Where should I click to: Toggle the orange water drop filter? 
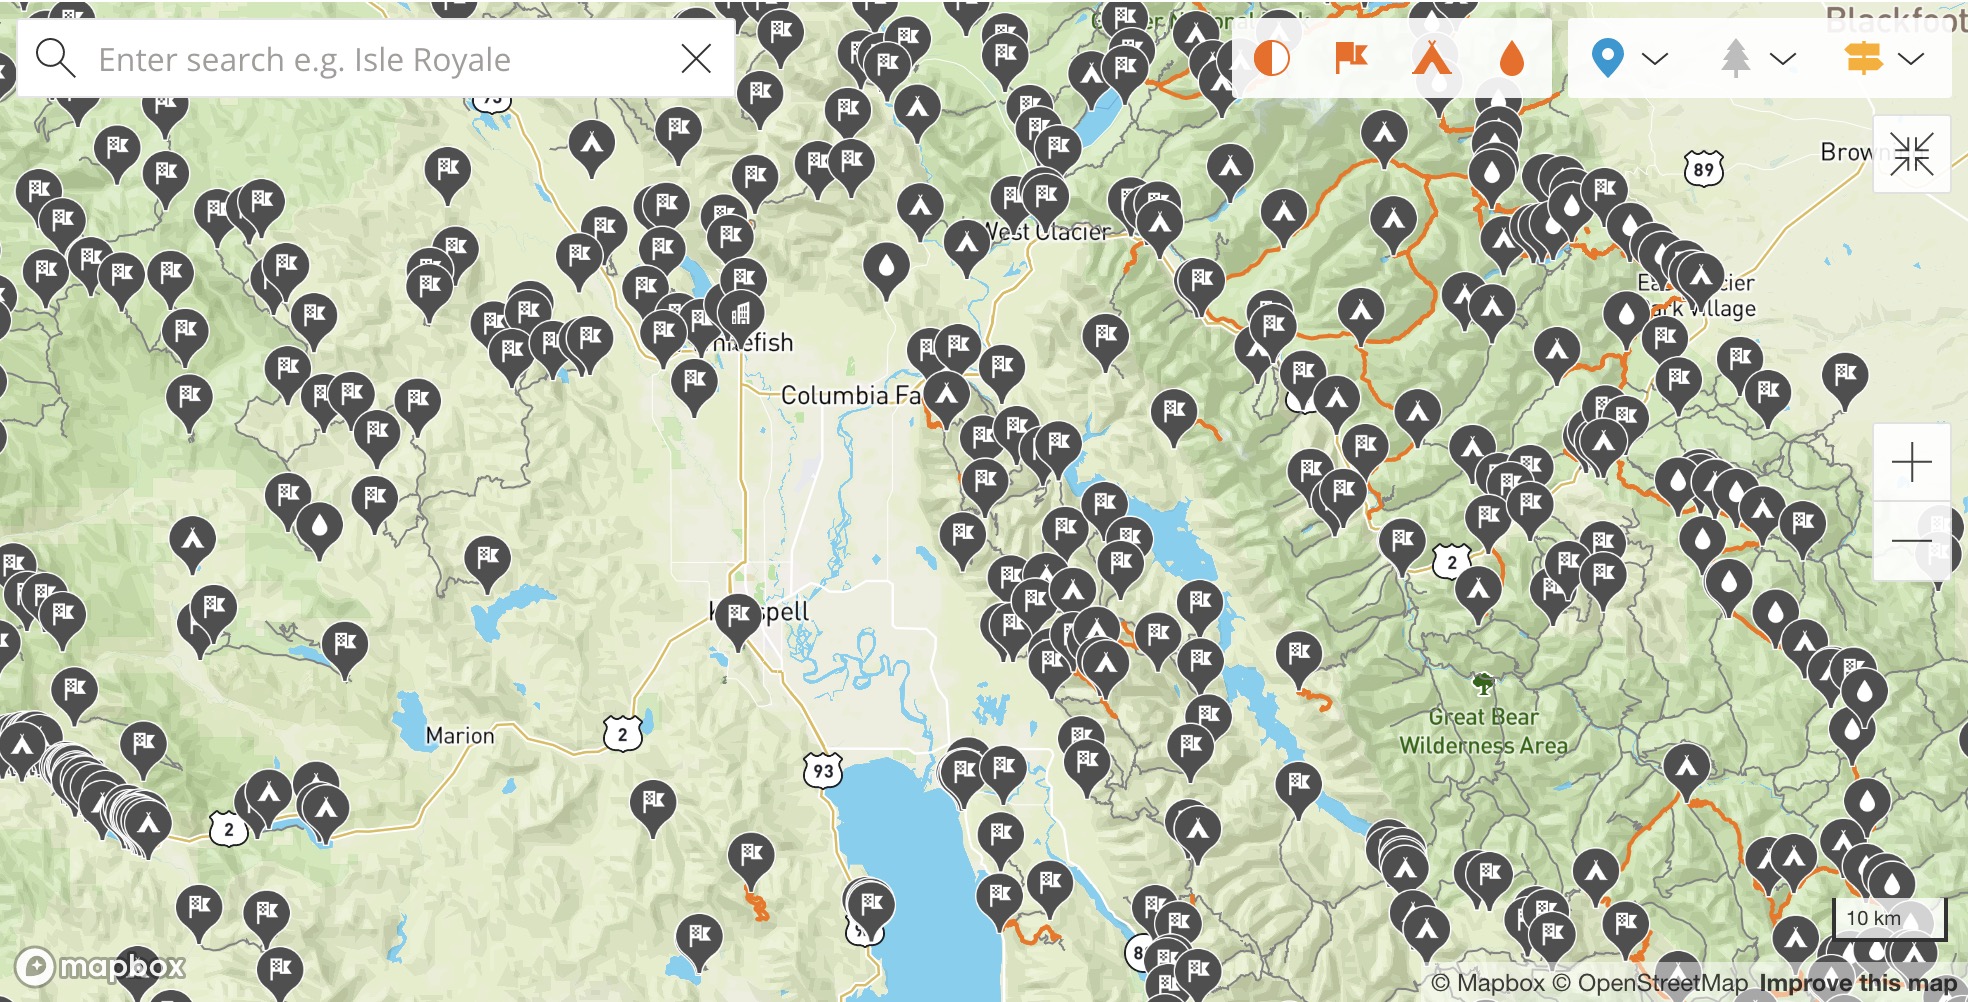pyautogui.click(x=1512, y=58)
